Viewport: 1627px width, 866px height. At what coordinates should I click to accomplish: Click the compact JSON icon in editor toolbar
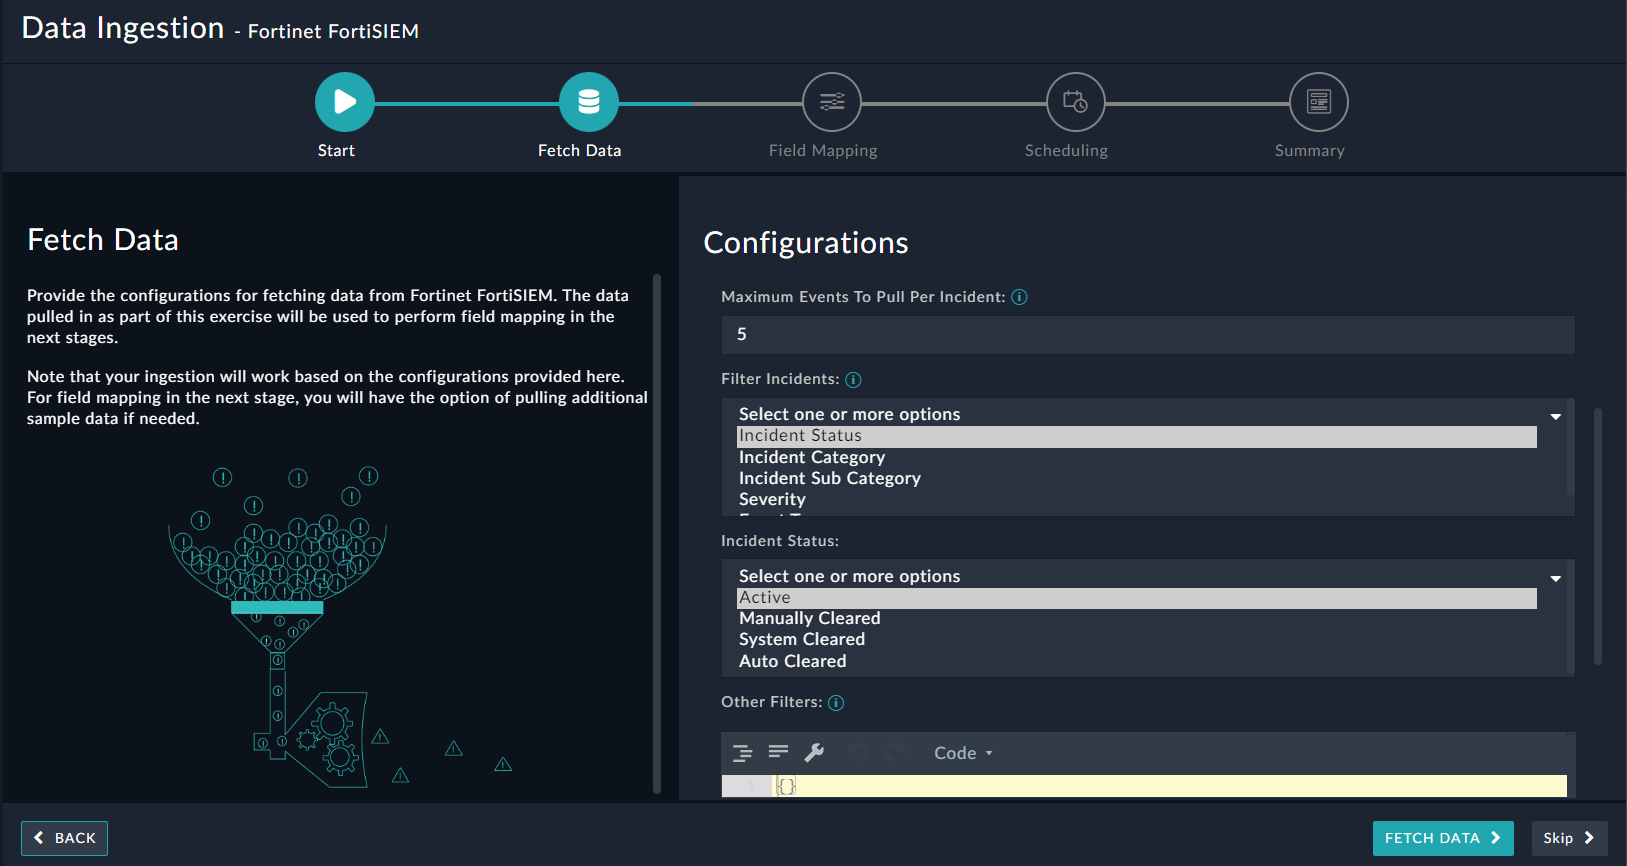coord(778,752)
